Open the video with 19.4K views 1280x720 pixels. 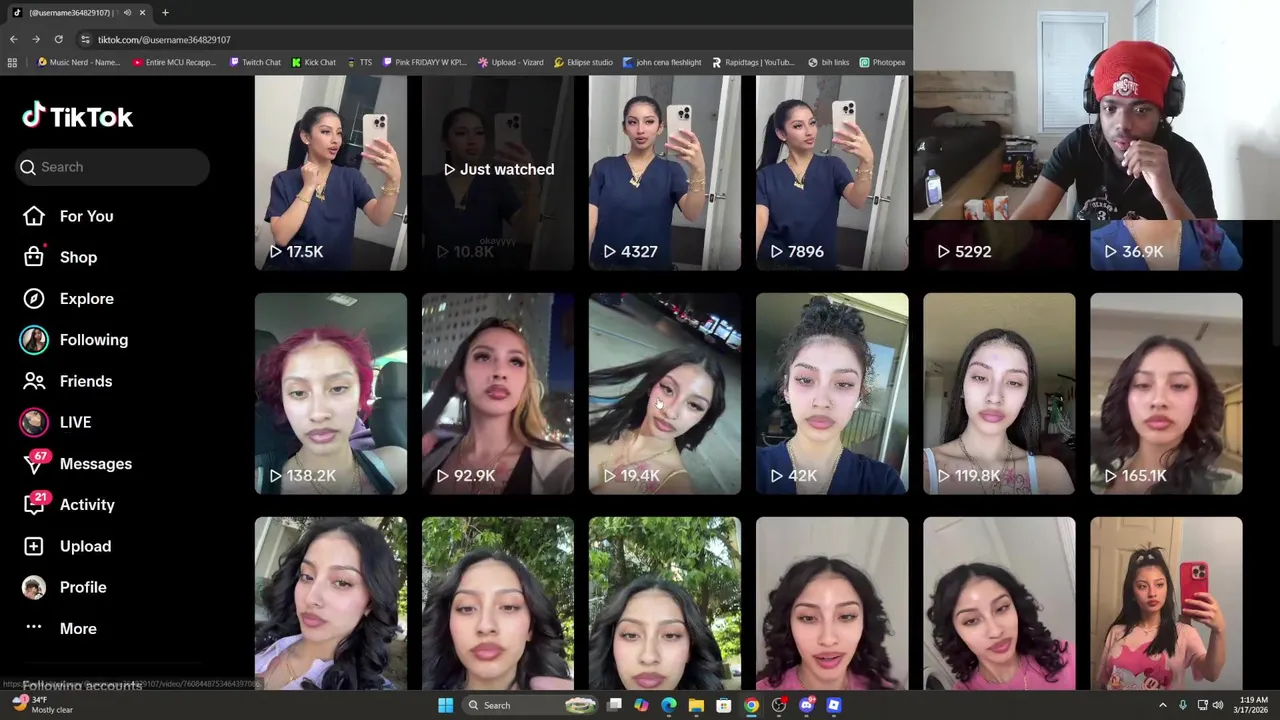click(665, 394)
